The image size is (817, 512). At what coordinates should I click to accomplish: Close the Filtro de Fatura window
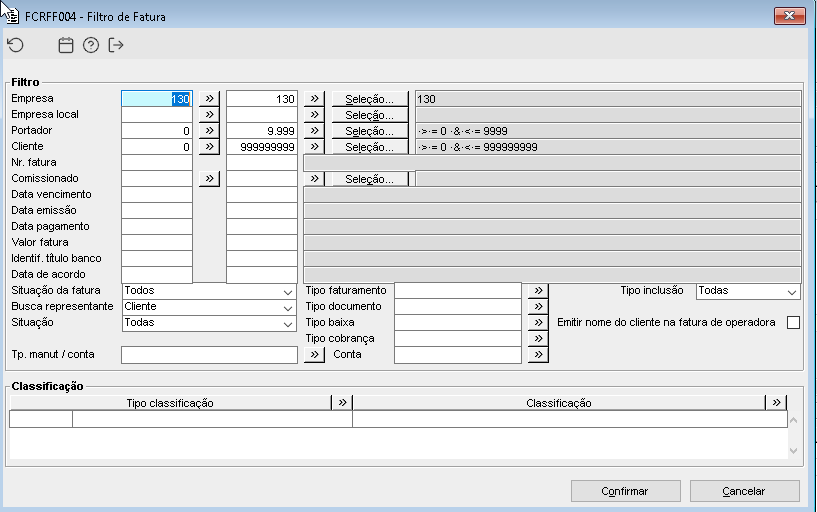[x=790, y=16]
